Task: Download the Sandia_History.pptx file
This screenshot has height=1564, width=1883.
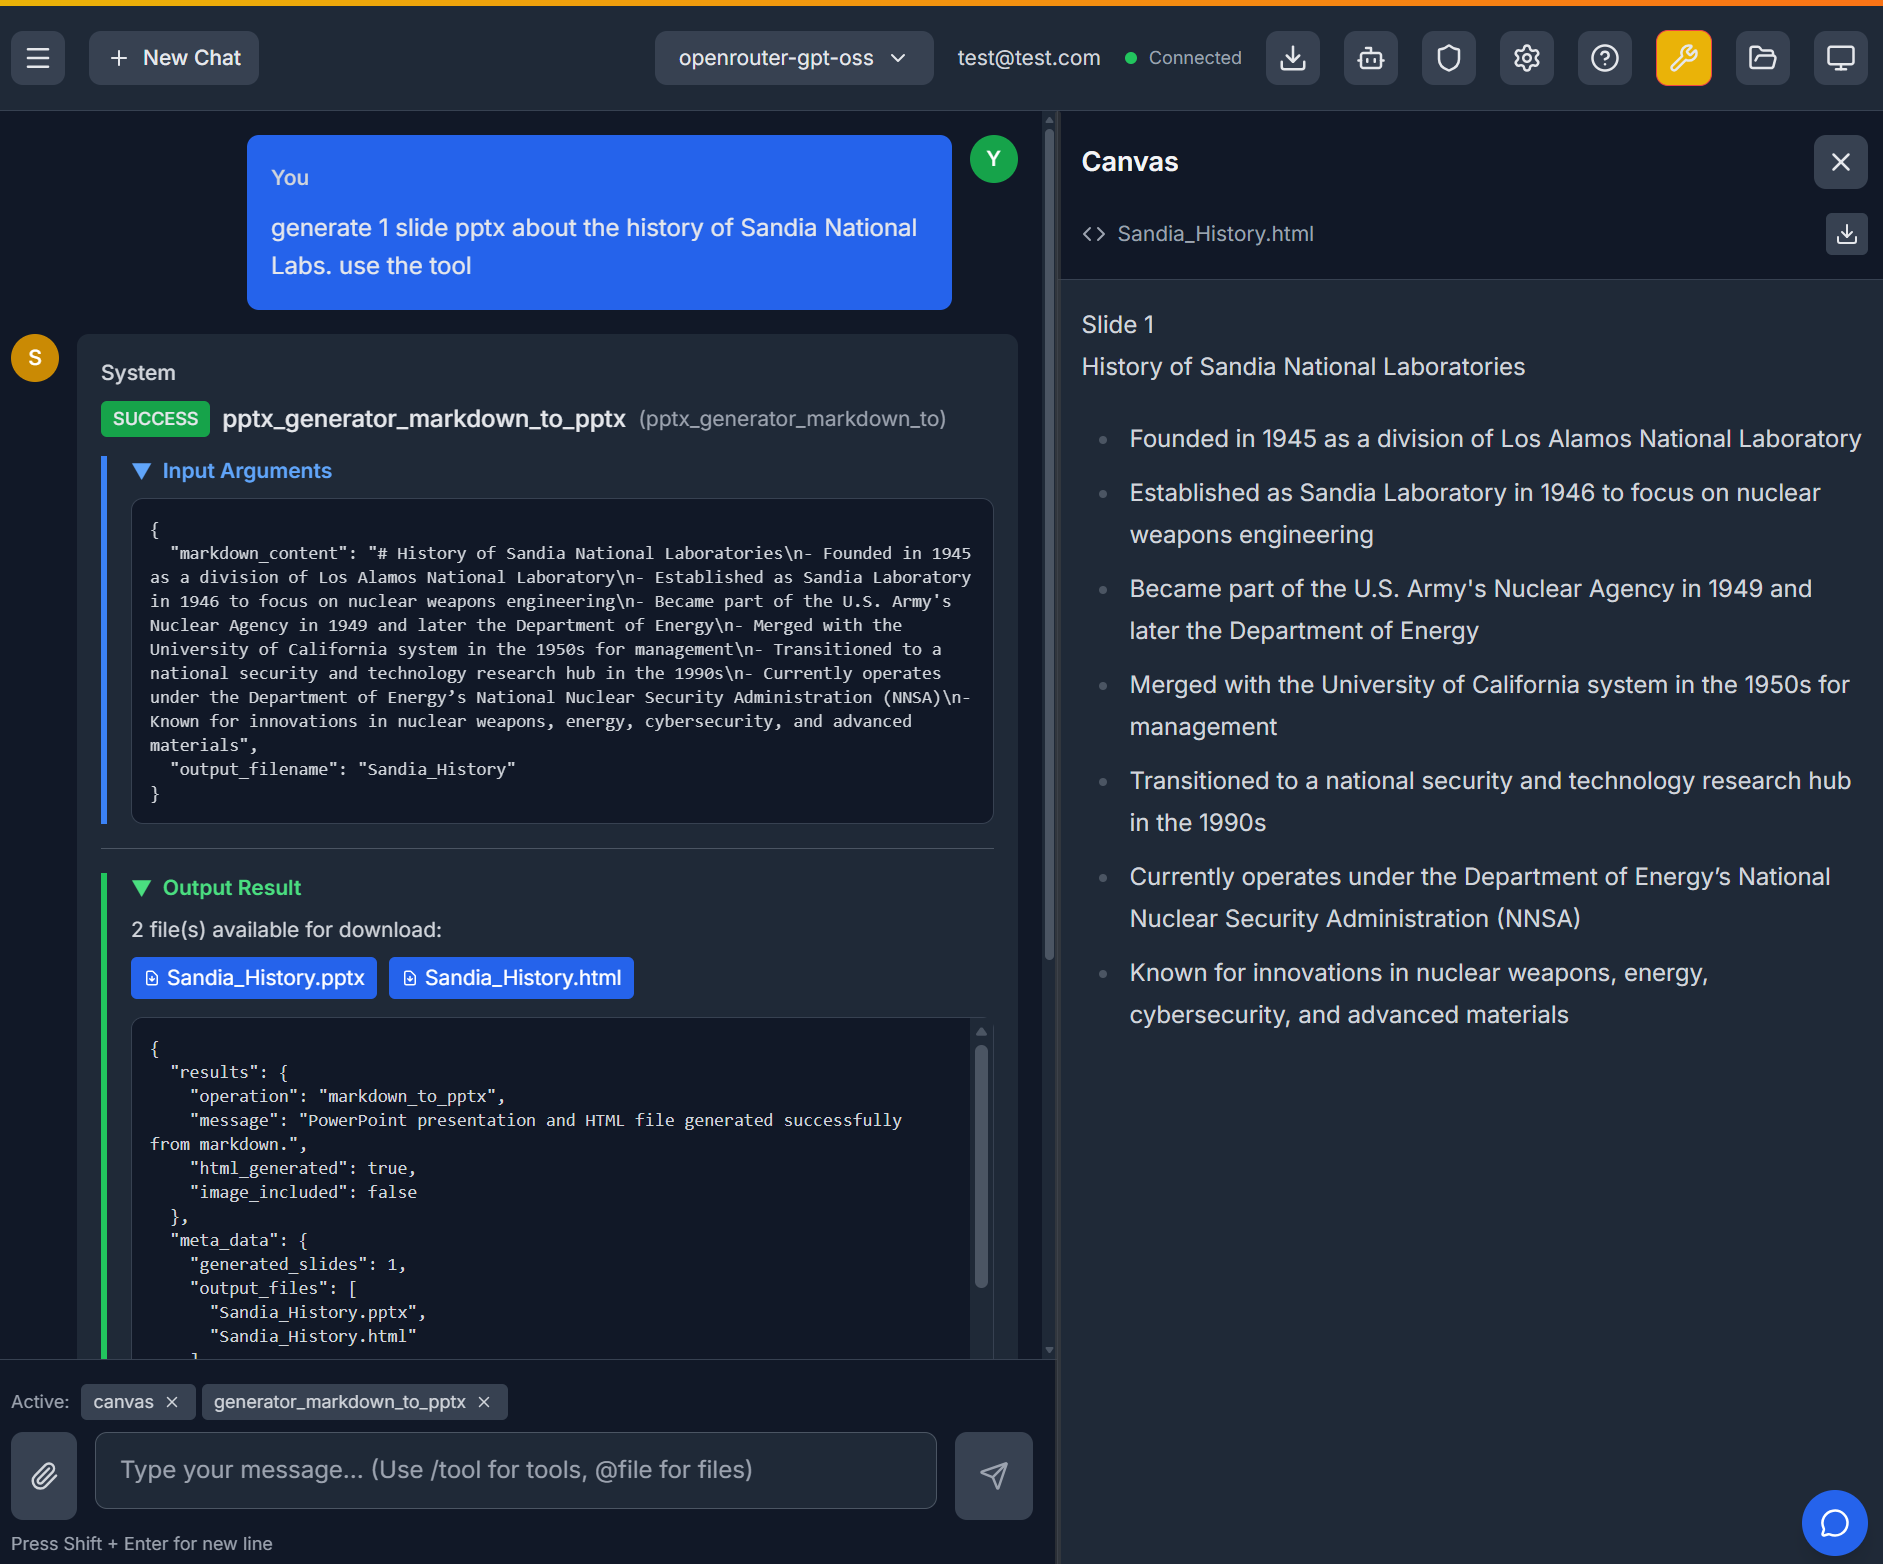Action: click(x=254, y=978)
